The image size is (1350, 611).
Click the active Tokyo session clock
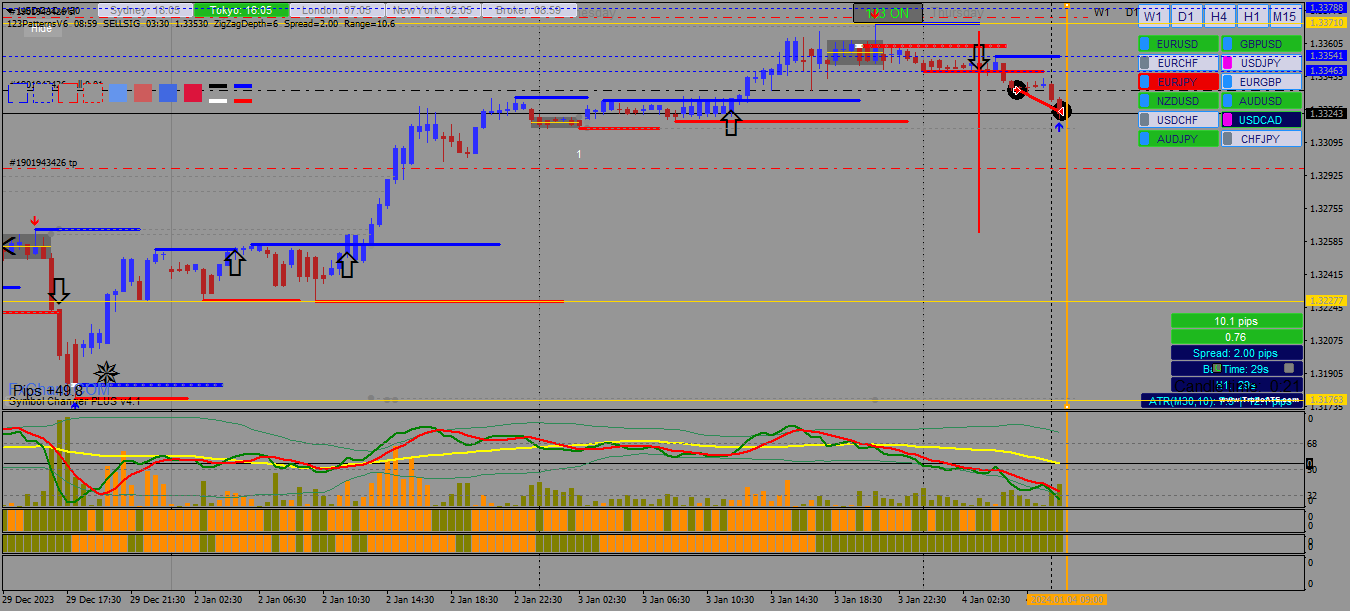pos(240,10)
